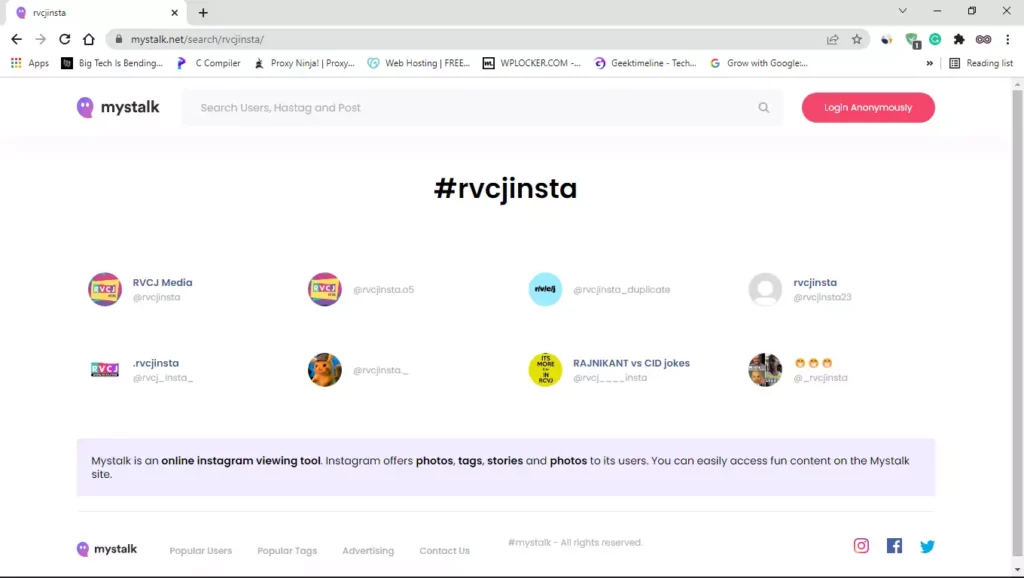
Task: Open Facebook icon in footer
Action: point(894,545)
